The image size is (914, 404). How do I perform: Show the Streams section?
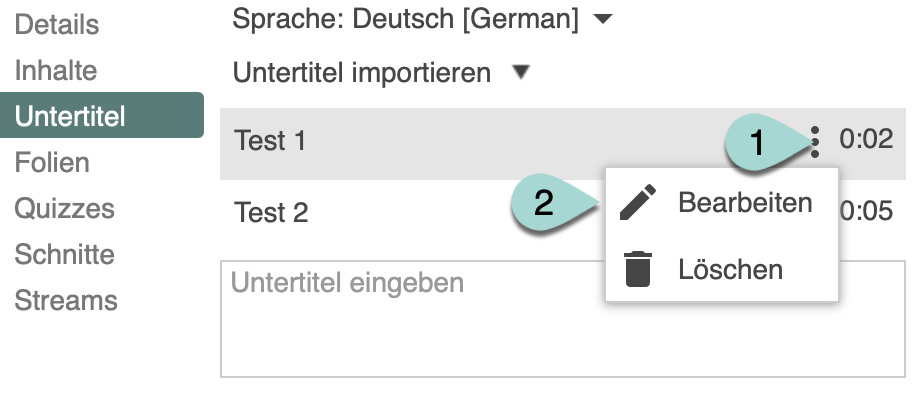65,300
